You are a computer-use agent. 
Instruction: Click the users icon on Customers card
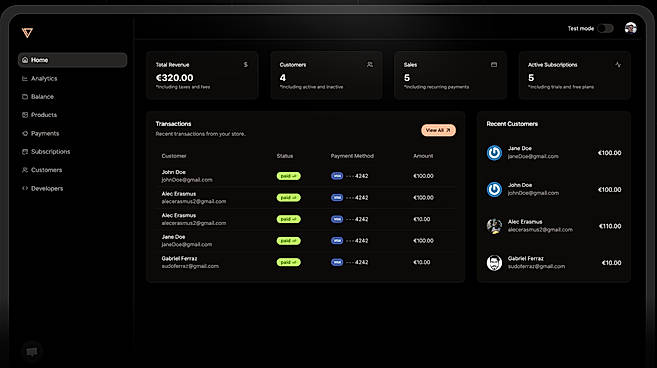pos(370,65)
